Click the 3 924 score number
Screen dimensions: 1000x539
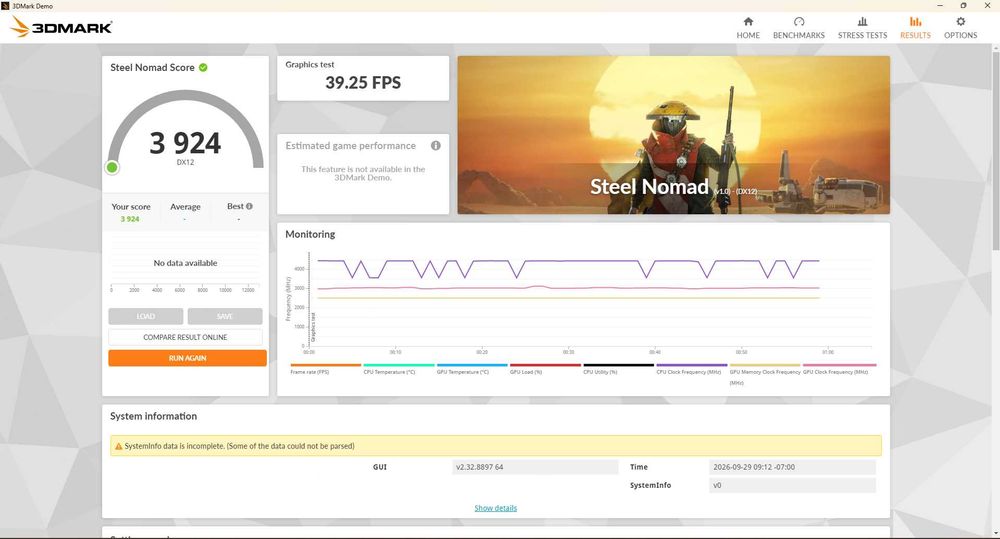185,143
